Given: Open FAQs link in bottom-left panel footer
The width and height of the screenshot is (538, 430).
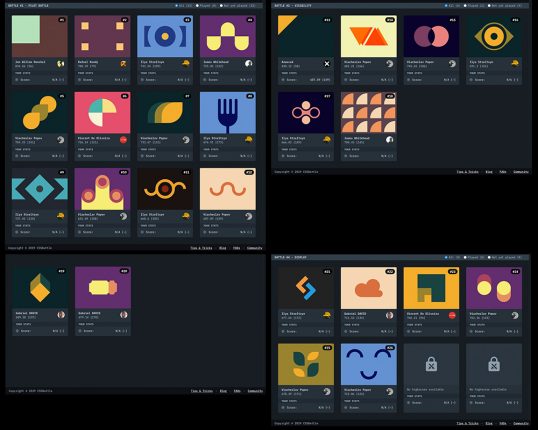Looking at the screenshot, I should pyautogui.click(x=237, y=391).
